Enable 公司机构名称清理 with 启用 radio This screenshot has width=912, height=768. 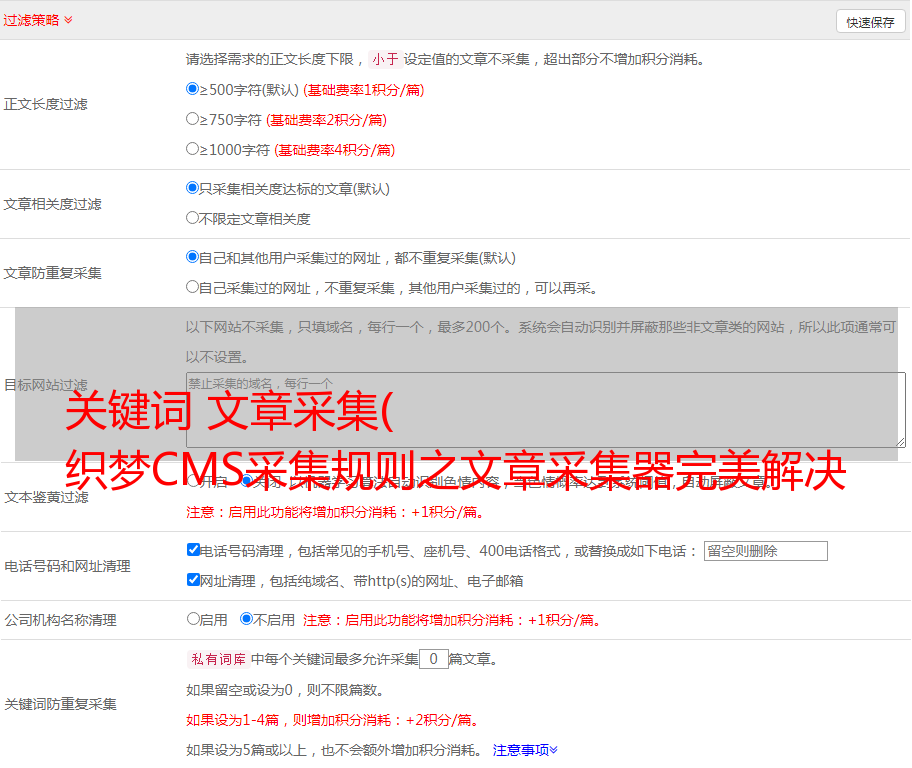click(x=193, y=619)
